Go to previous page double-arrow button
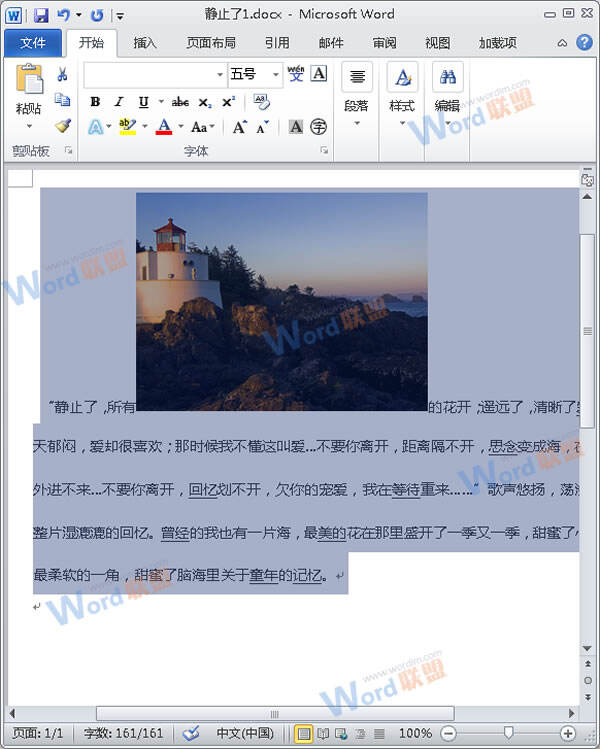Viewport: 600px width, 749px height. (x=588, y=664)
